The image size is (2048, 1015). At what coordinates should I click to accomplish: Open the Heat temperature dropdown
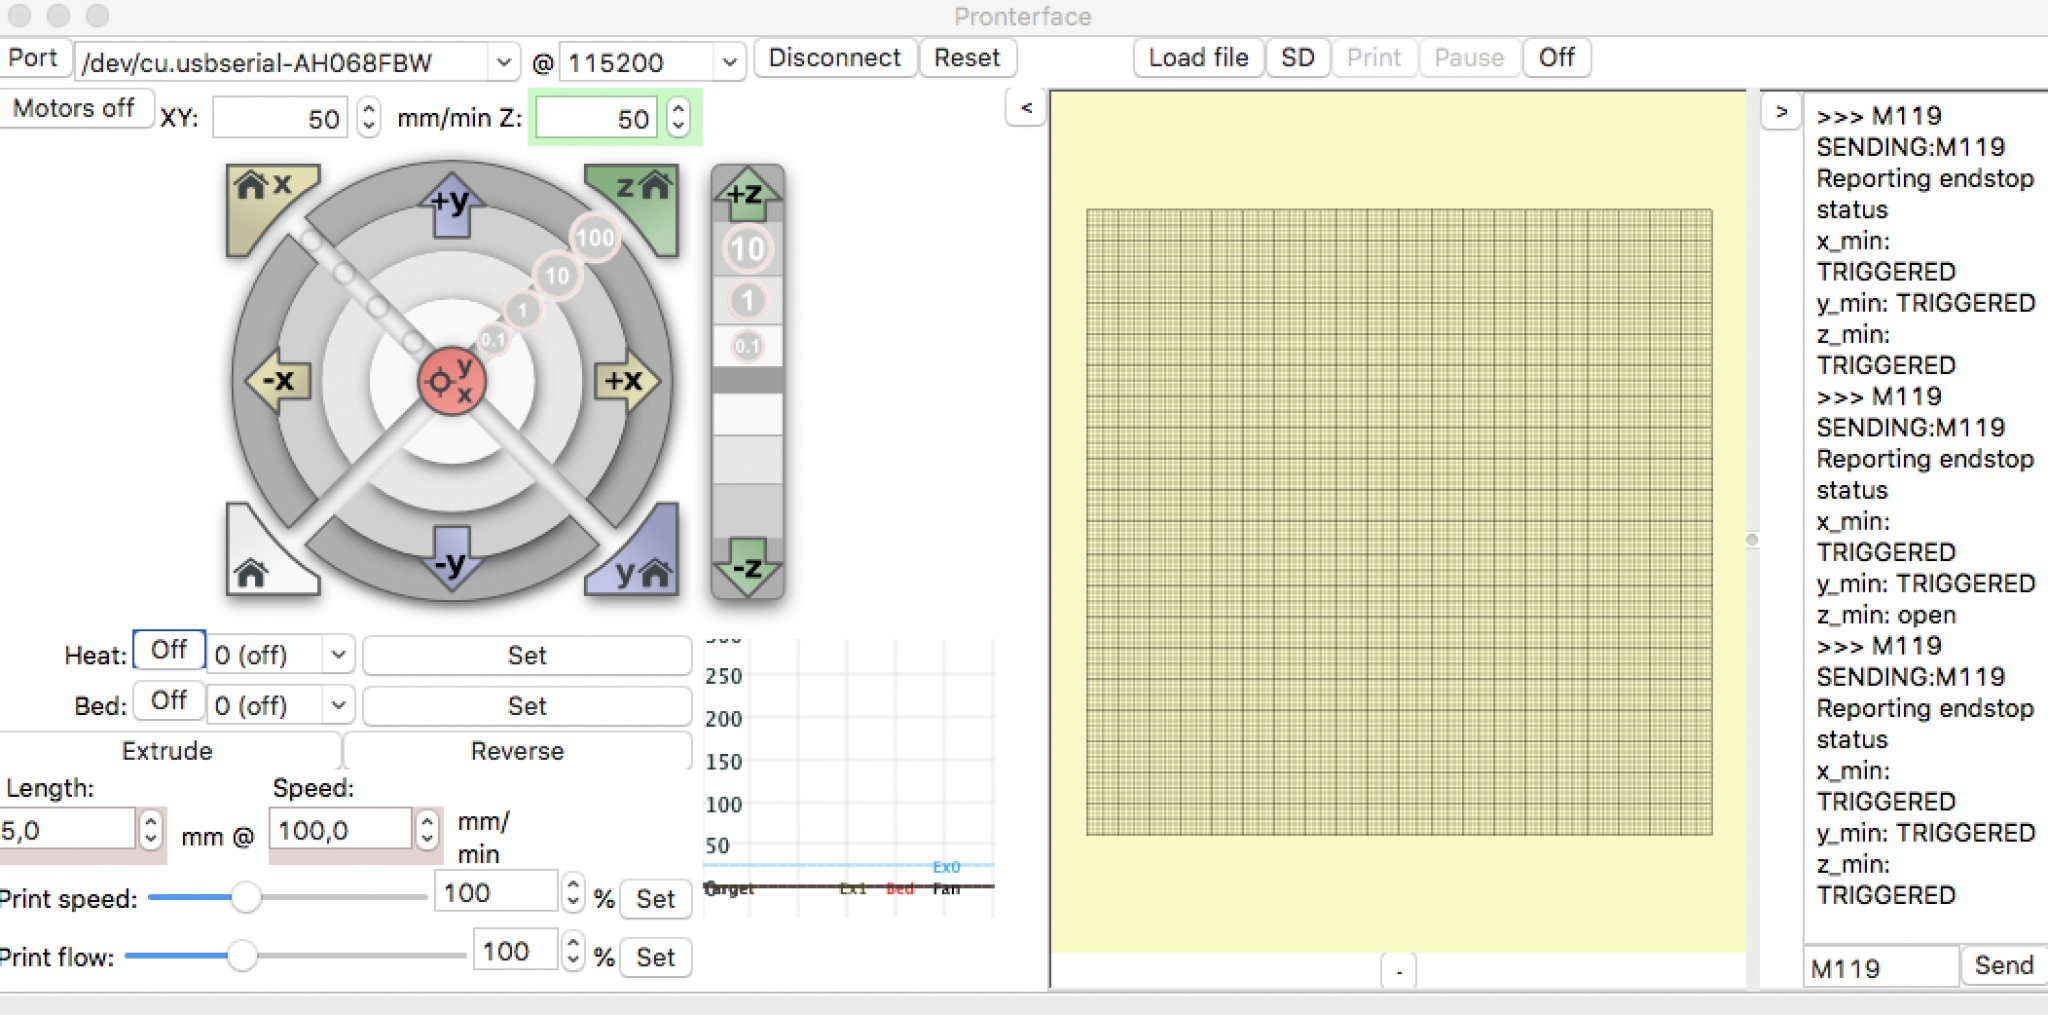coord(338,655)
